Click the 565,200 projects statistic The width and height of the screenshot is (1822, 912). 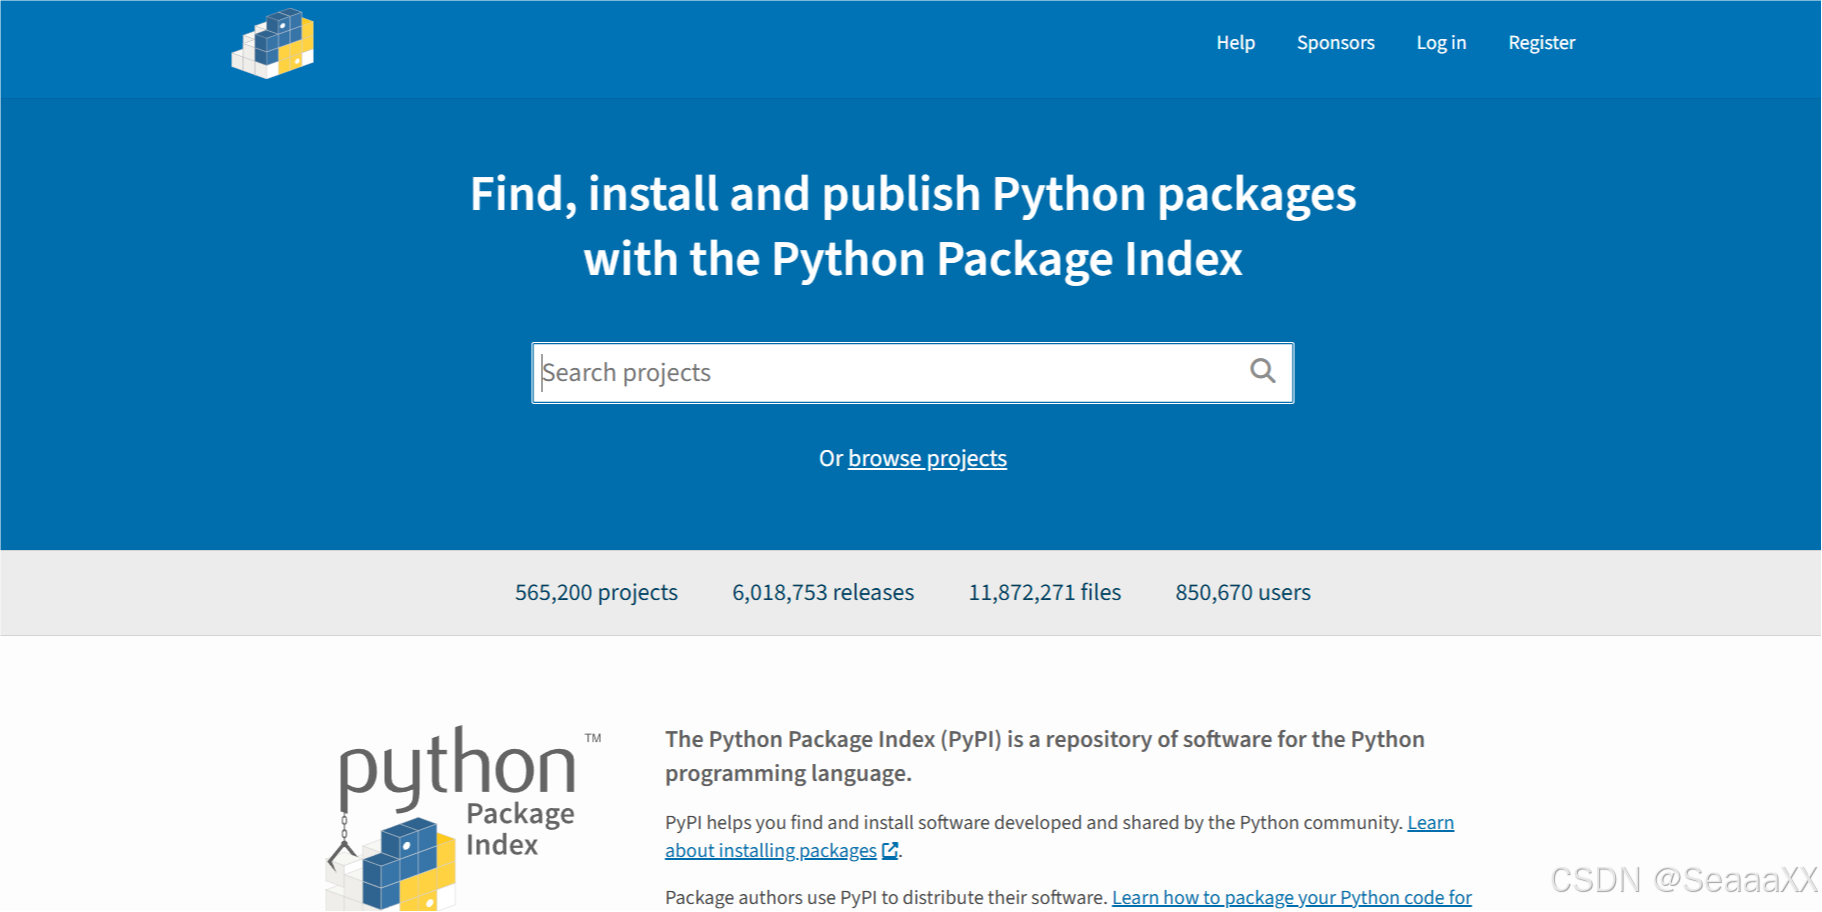pos(596,592)
